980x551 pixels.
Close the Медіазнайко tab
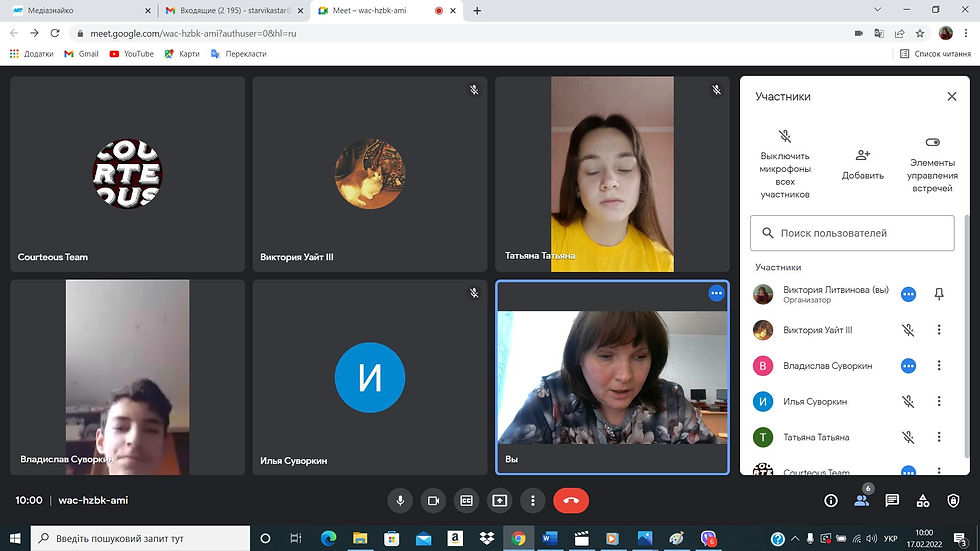pyautogui.click(x=148, y=11)
